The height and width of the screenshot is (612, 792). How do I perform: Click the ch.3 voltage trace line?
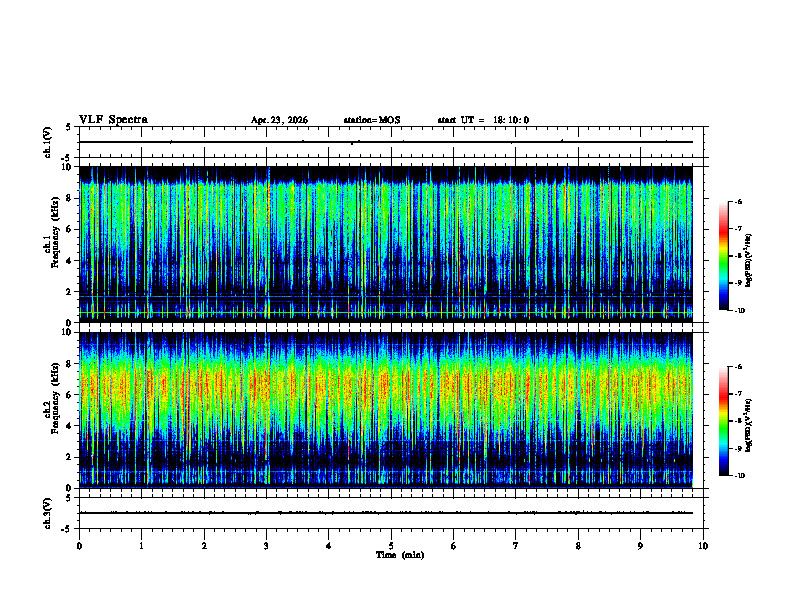pos(386,513)
